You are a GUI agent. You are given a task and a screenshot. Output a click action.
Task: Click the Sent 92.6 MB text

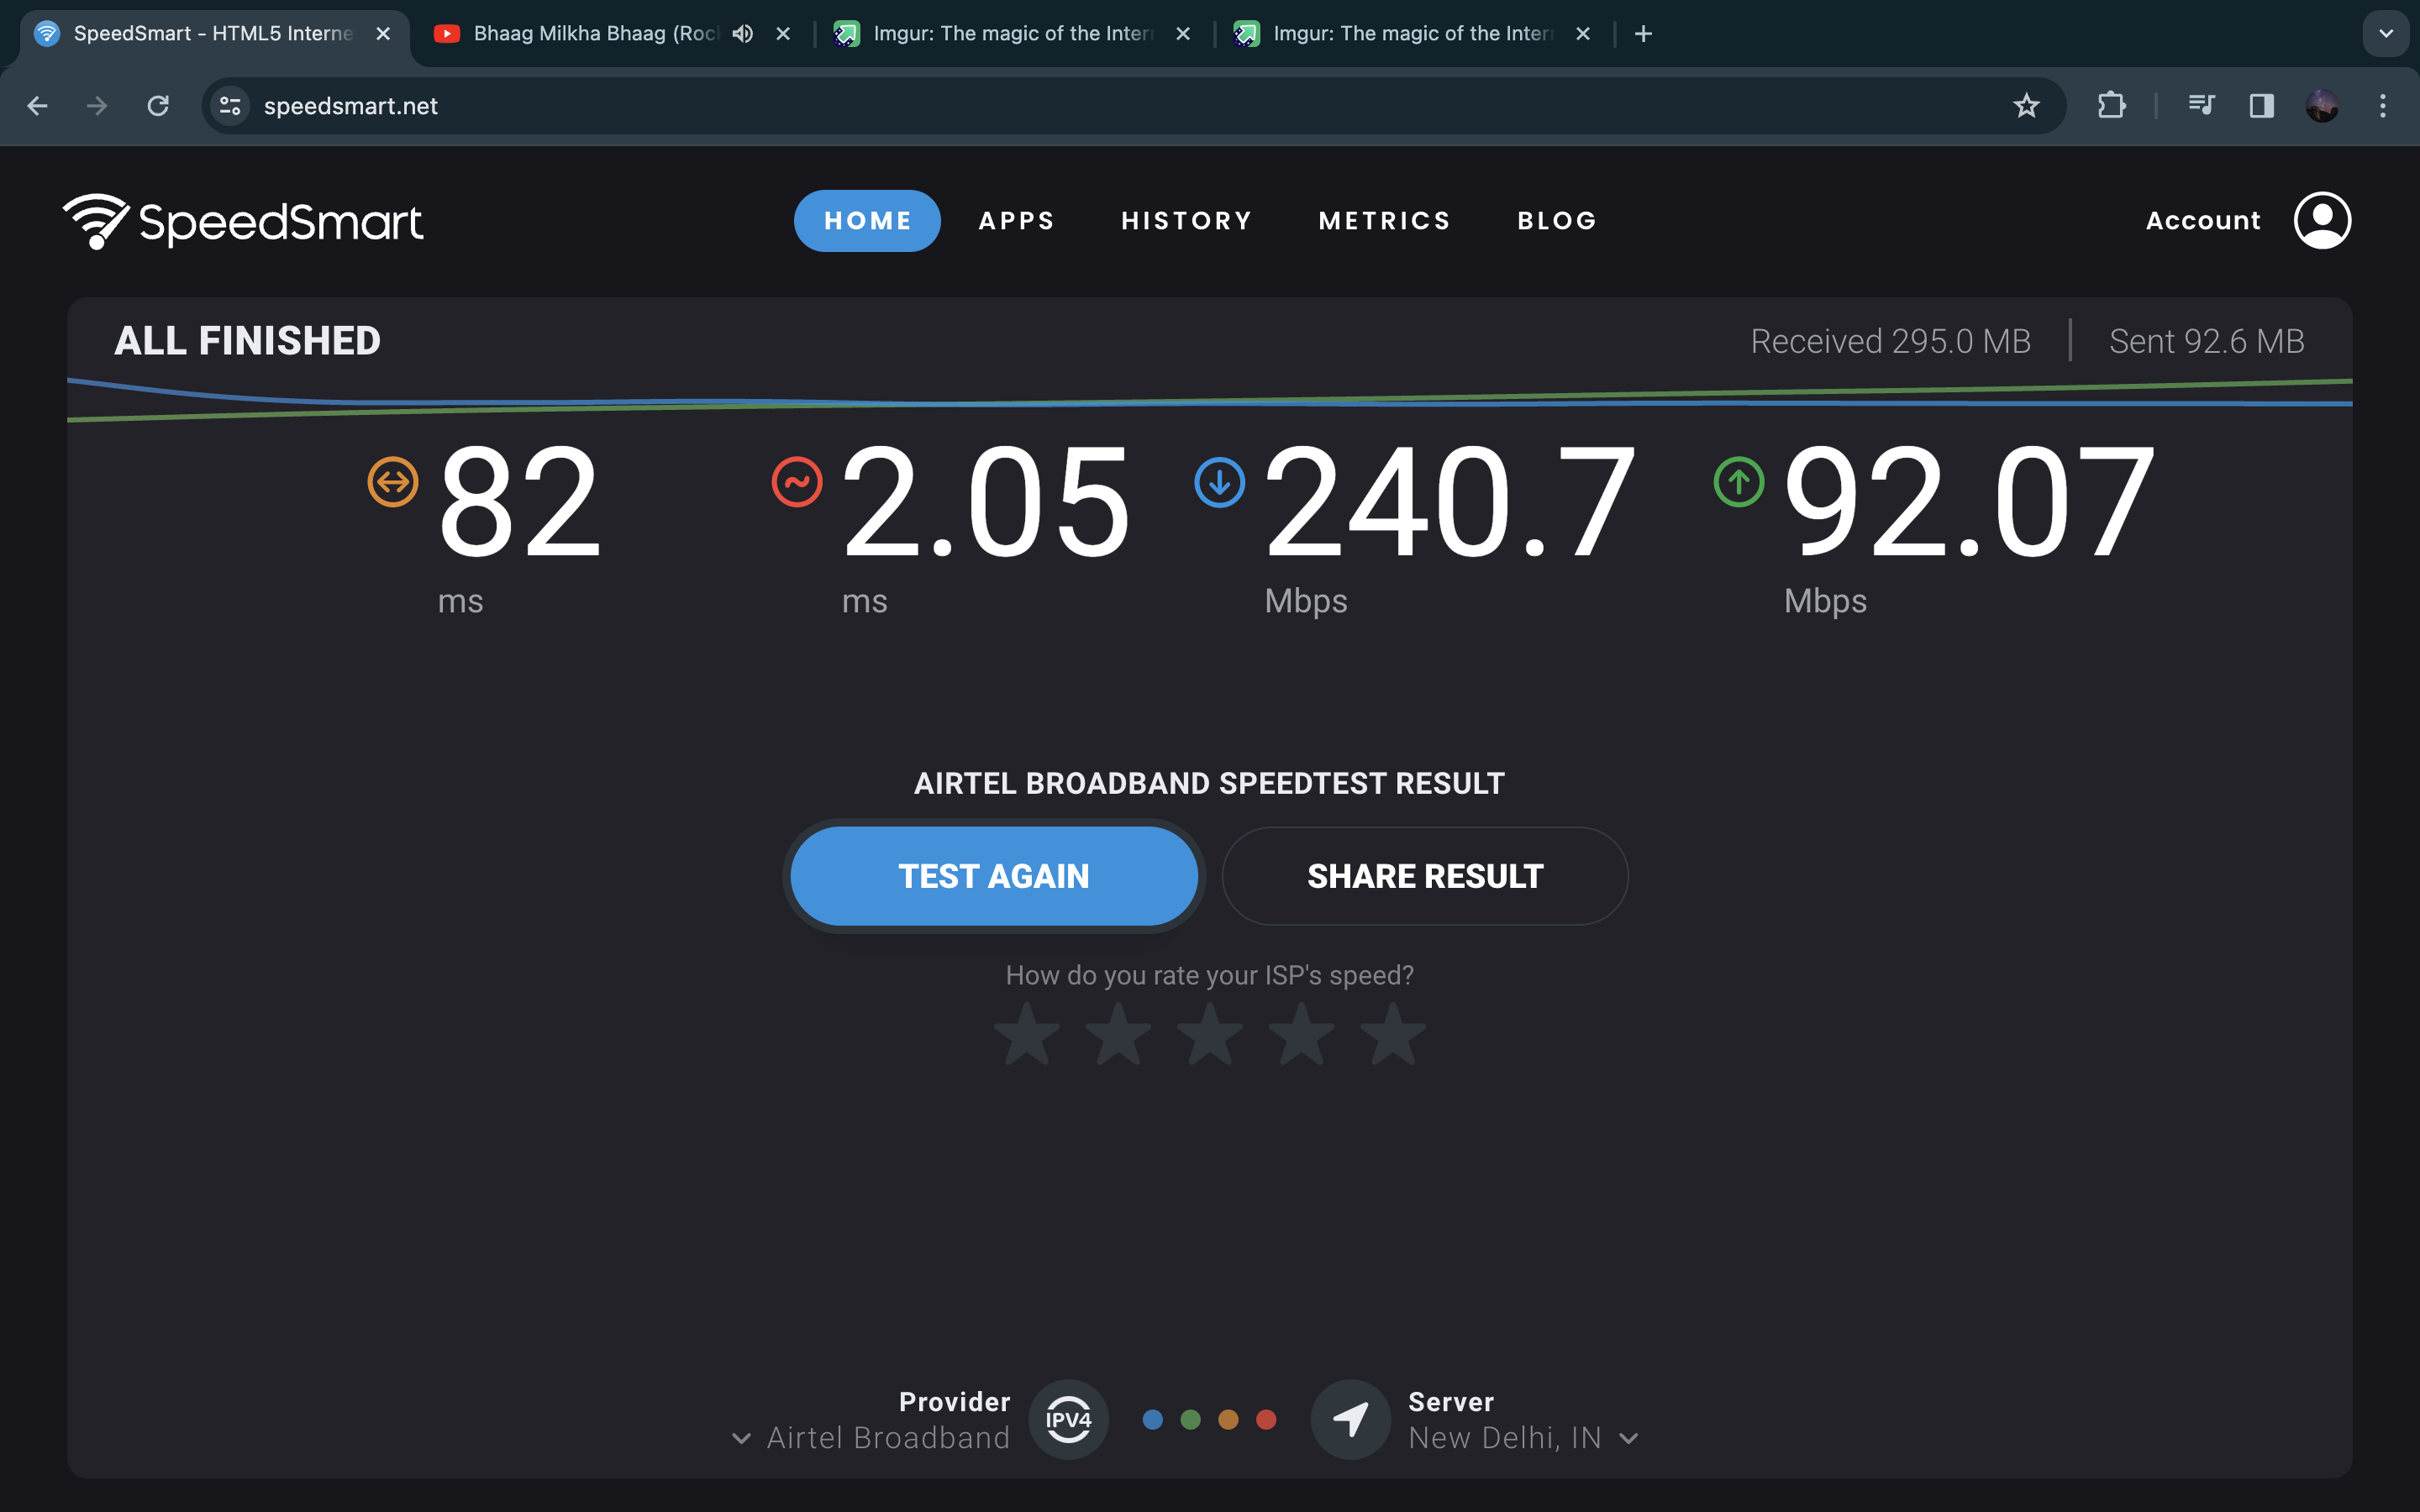pyautogui.click(x=2207, y=341)
